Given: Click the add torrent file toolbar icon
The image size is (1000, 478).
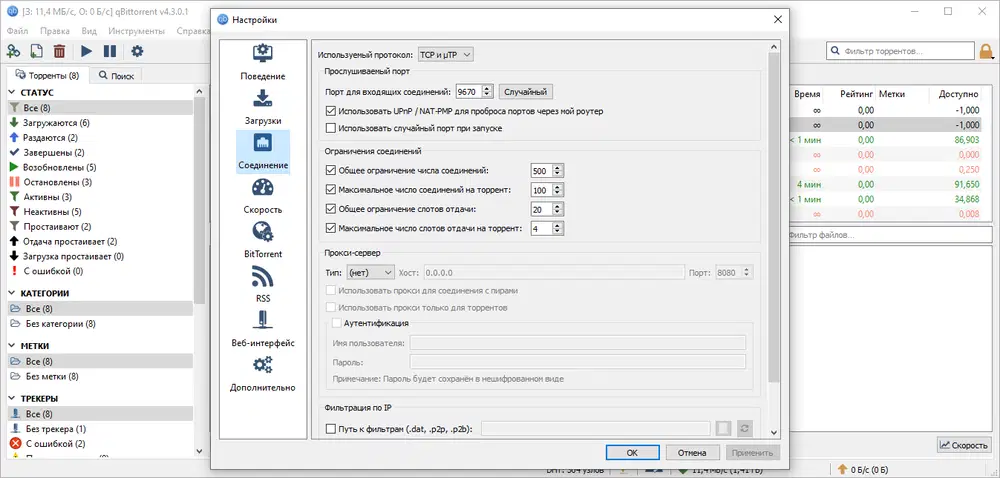Looking at the screenshot, I should click(37, 51).
